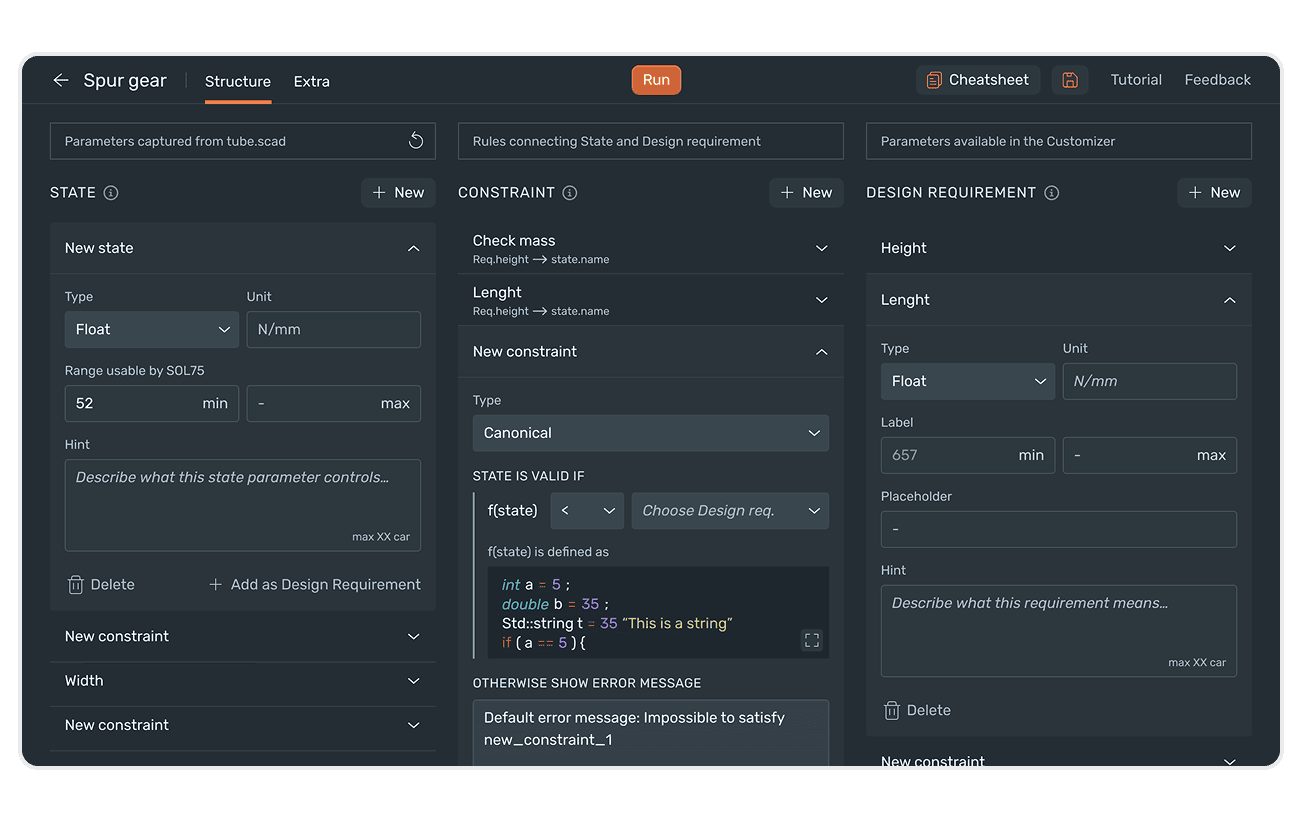Switch to the Extra tab
Screen dimensions: 1300x820
click(311, 81)
